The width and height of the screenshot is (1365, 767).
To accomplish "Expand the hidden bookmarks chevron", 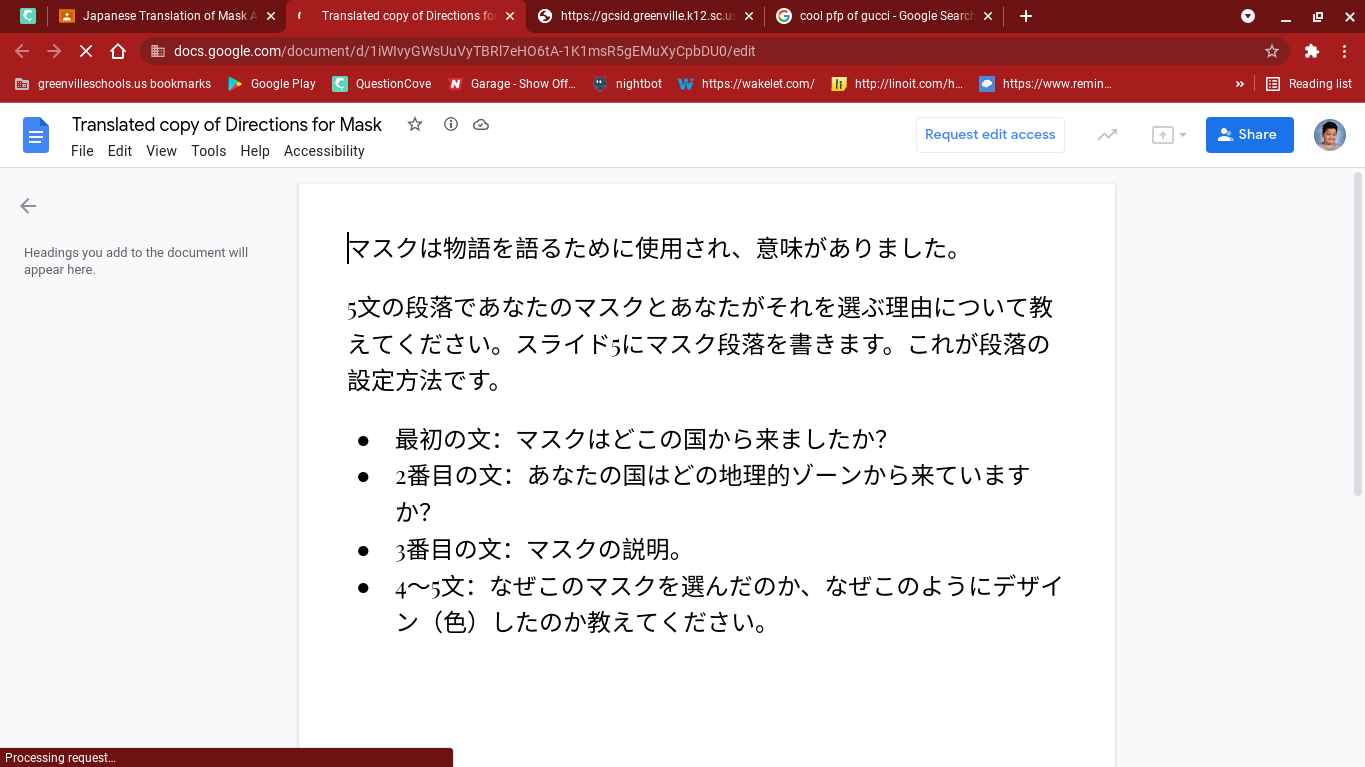I will pos(1240,84).
